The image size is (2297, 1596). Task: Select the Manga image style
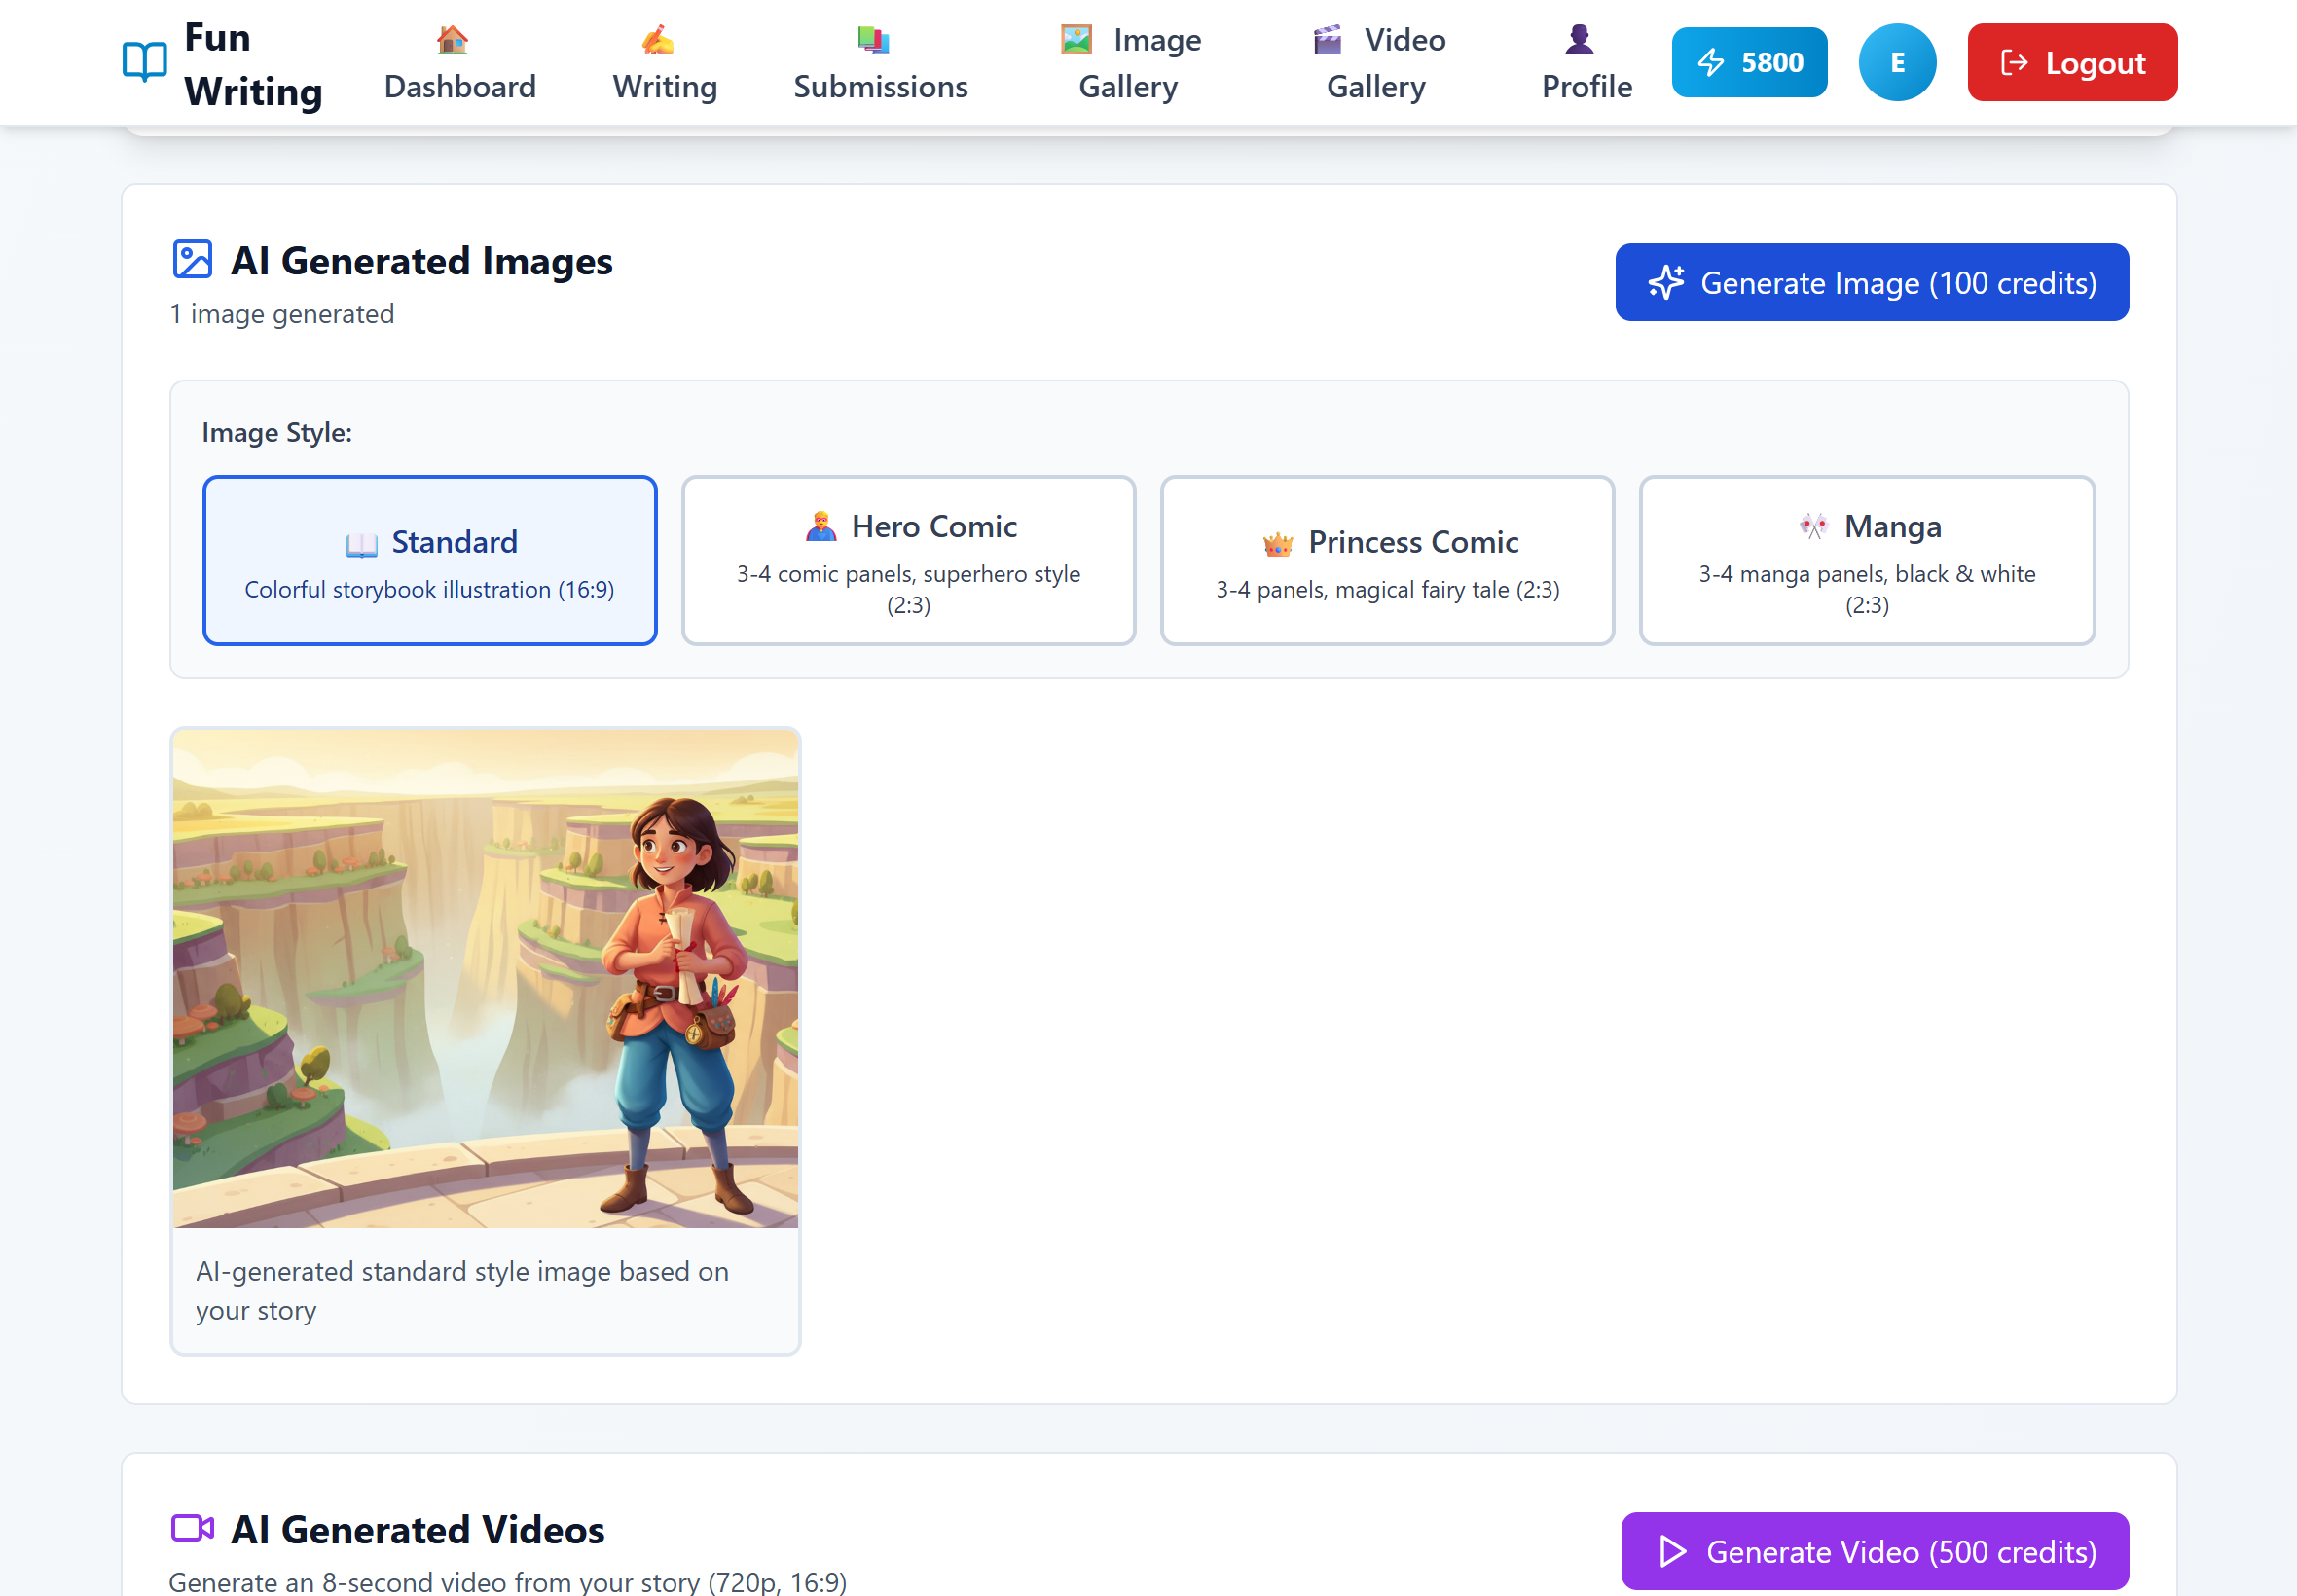tap(1866, 561)
